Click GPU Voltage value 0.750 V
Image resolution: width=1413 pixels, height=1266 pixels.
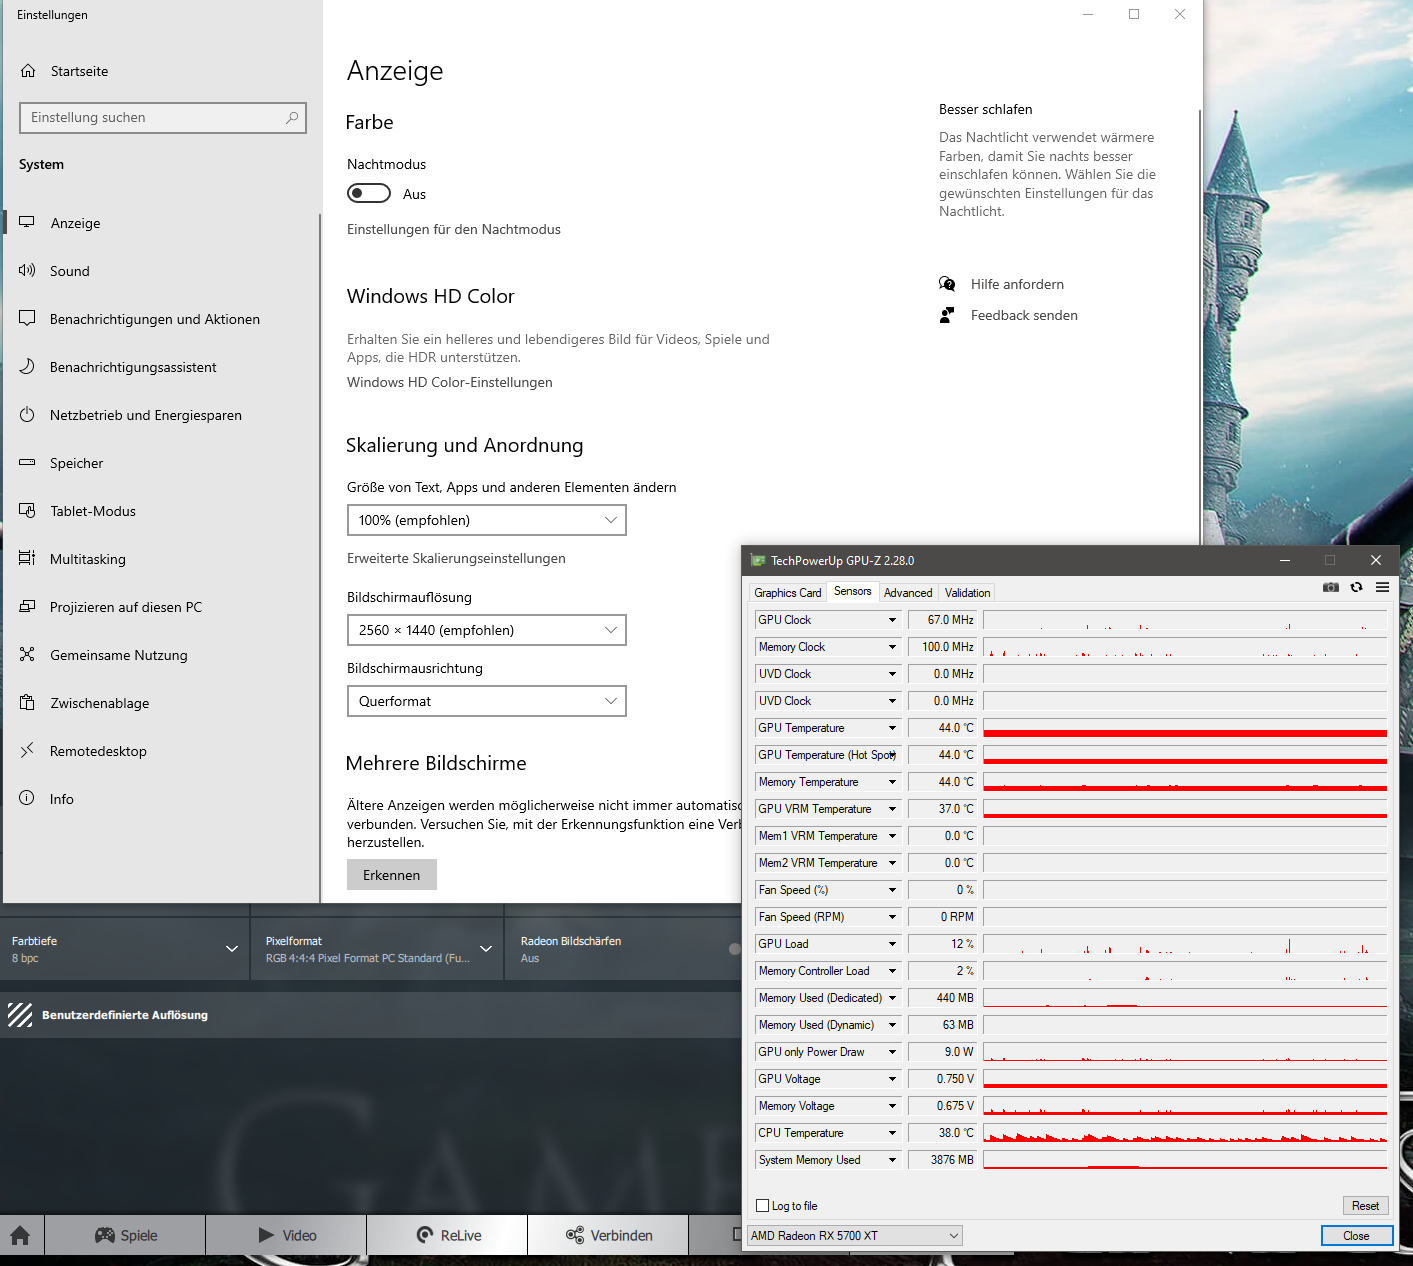coord(942,1079)
